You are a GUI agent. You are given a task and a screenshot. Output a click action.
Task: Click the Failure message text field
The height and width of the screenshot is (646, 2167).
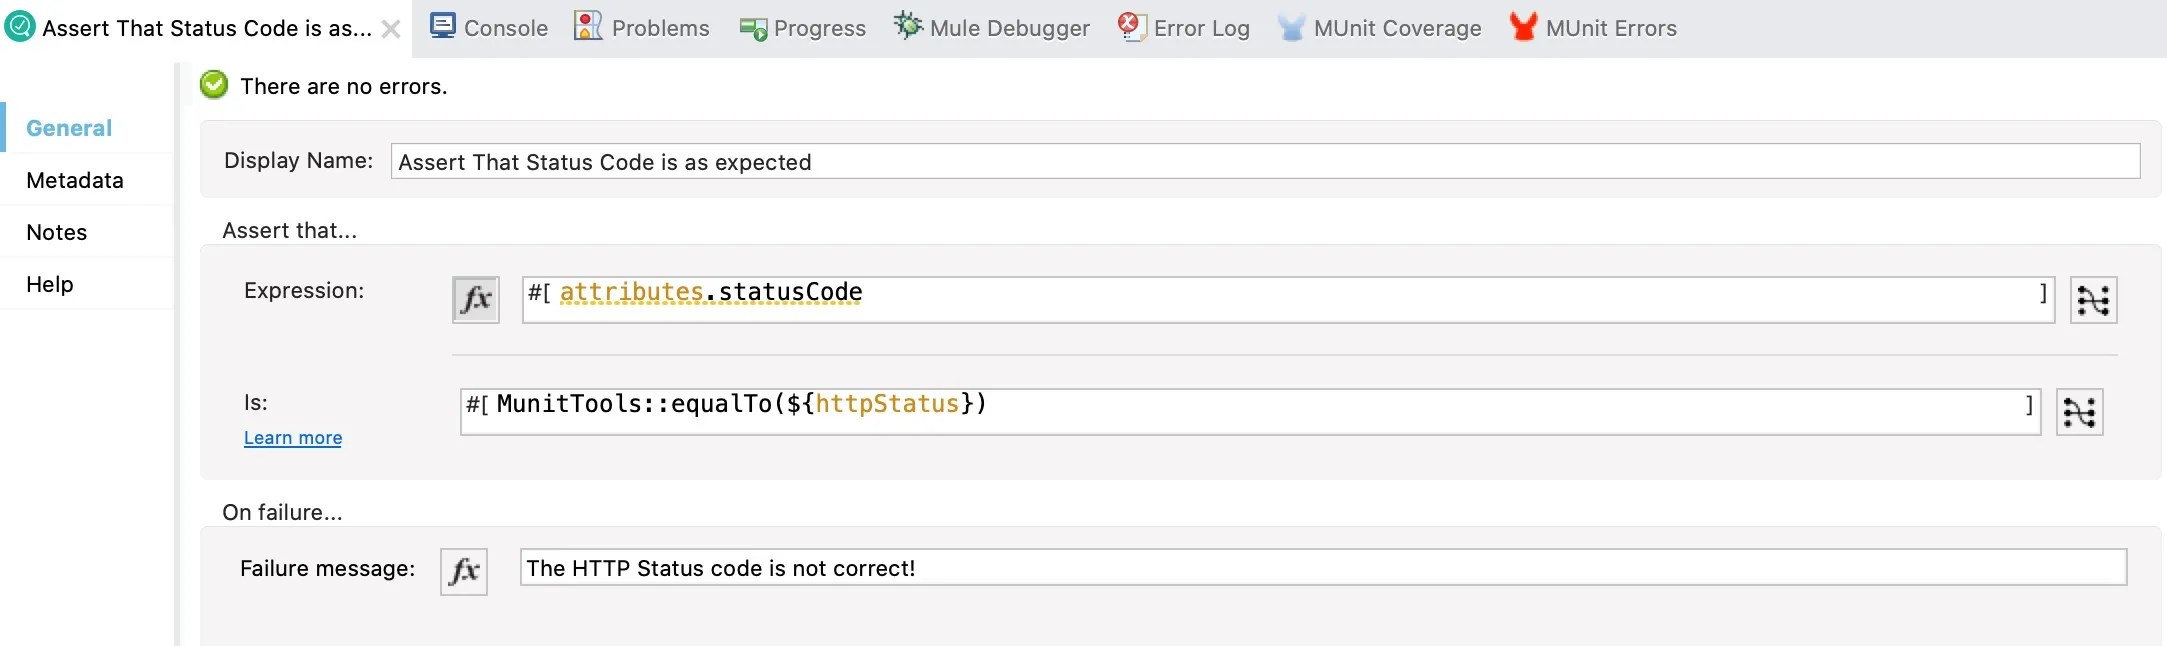point(1322,568)
